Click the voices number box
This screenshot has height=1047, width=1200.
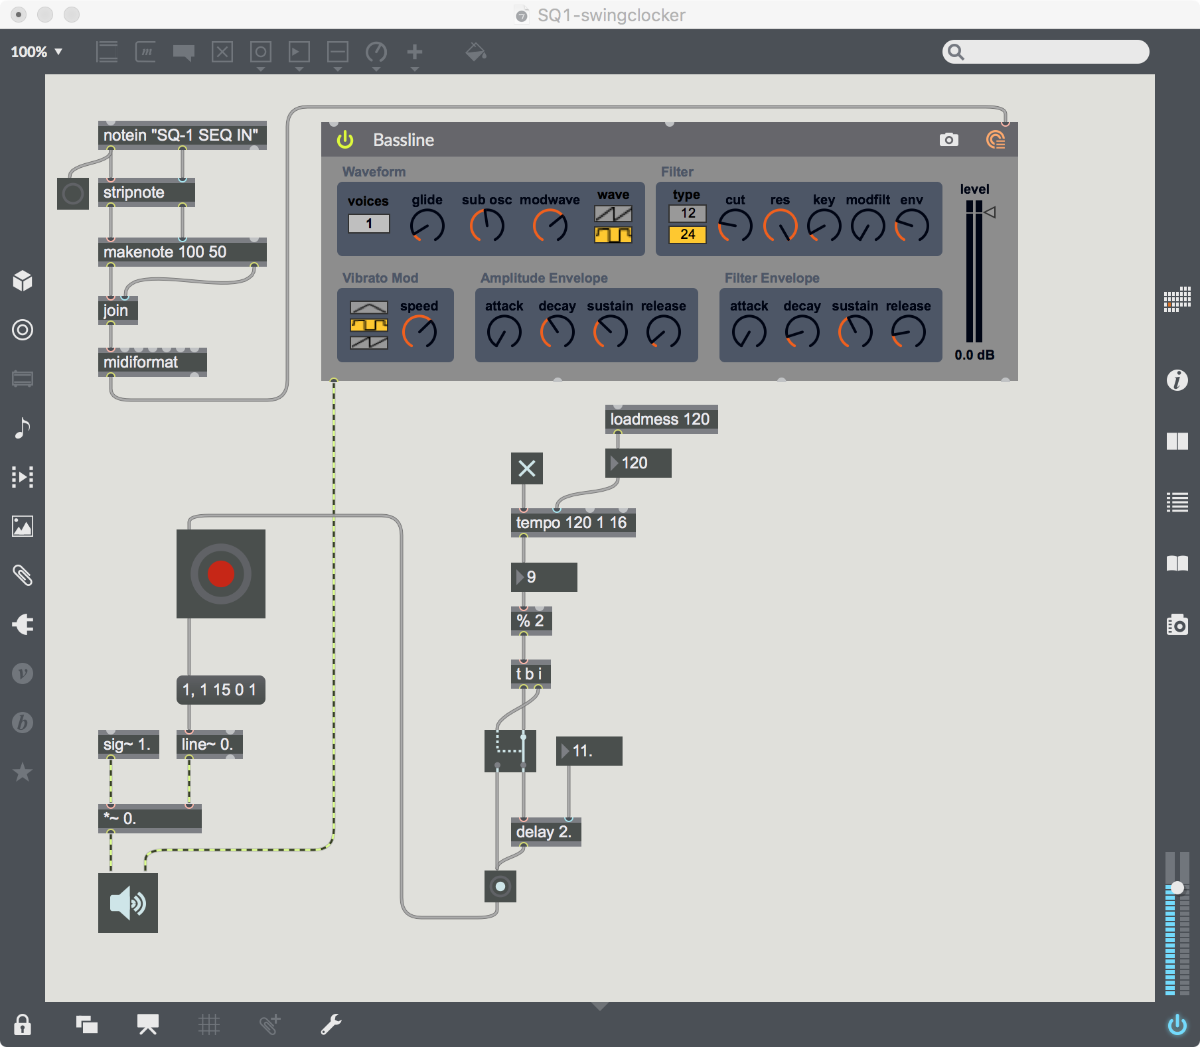[369, 224]
